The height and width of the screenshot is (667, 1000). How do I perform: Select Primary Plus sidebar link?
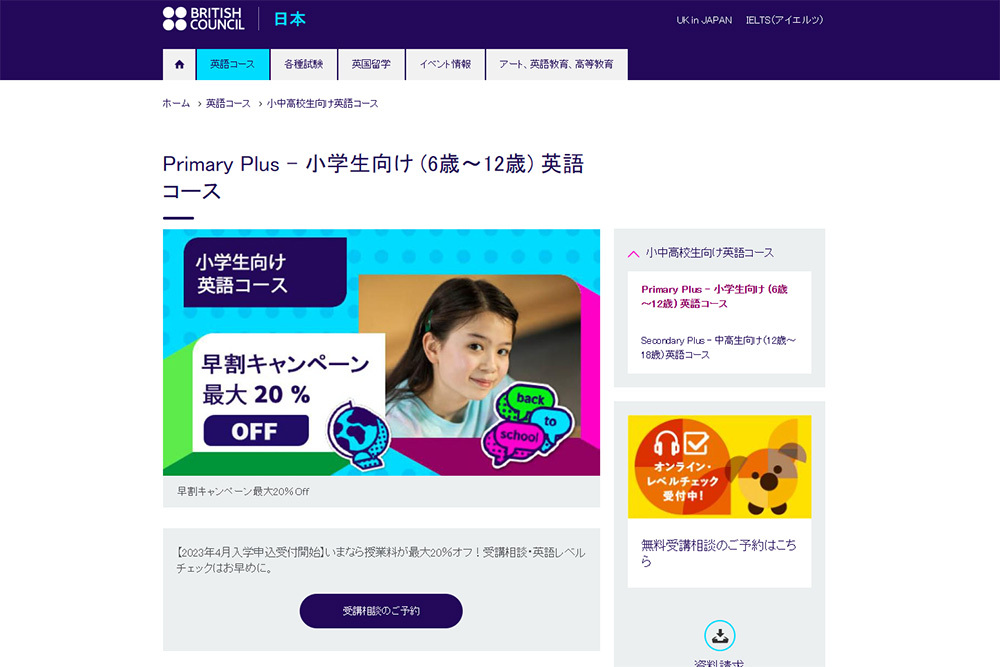tap(714, 297)
